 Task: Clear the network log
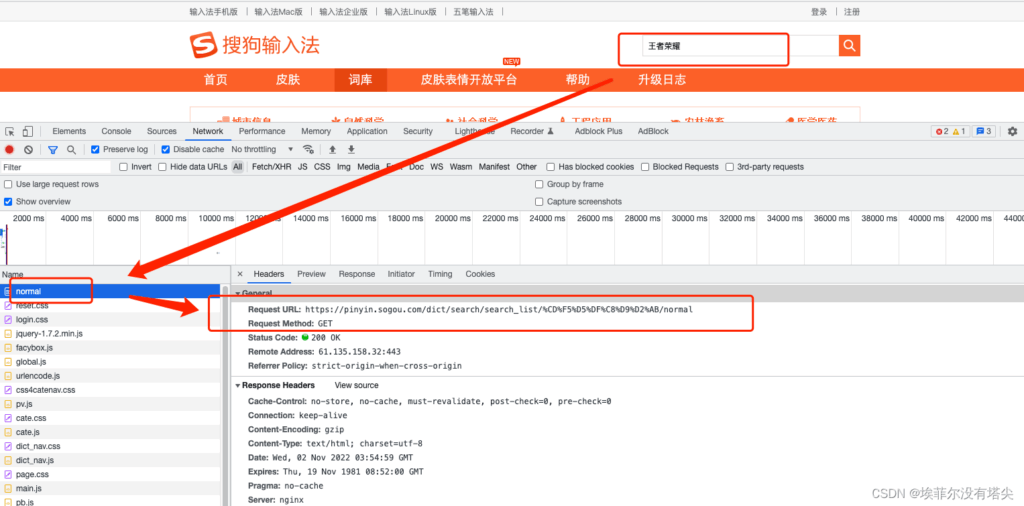tap(28, 150)
